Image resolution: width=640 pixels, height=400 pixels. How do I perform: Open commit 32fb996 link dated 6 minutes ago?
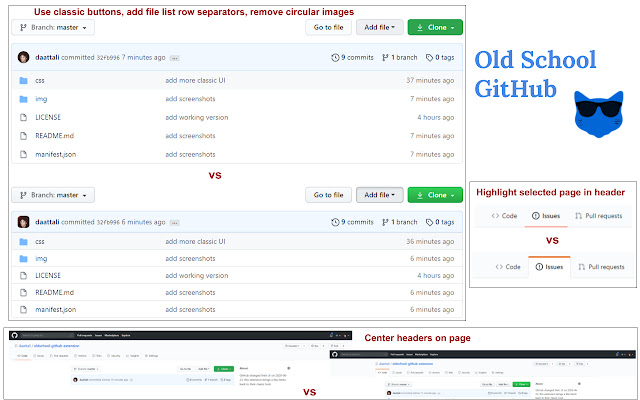point(108,222)
